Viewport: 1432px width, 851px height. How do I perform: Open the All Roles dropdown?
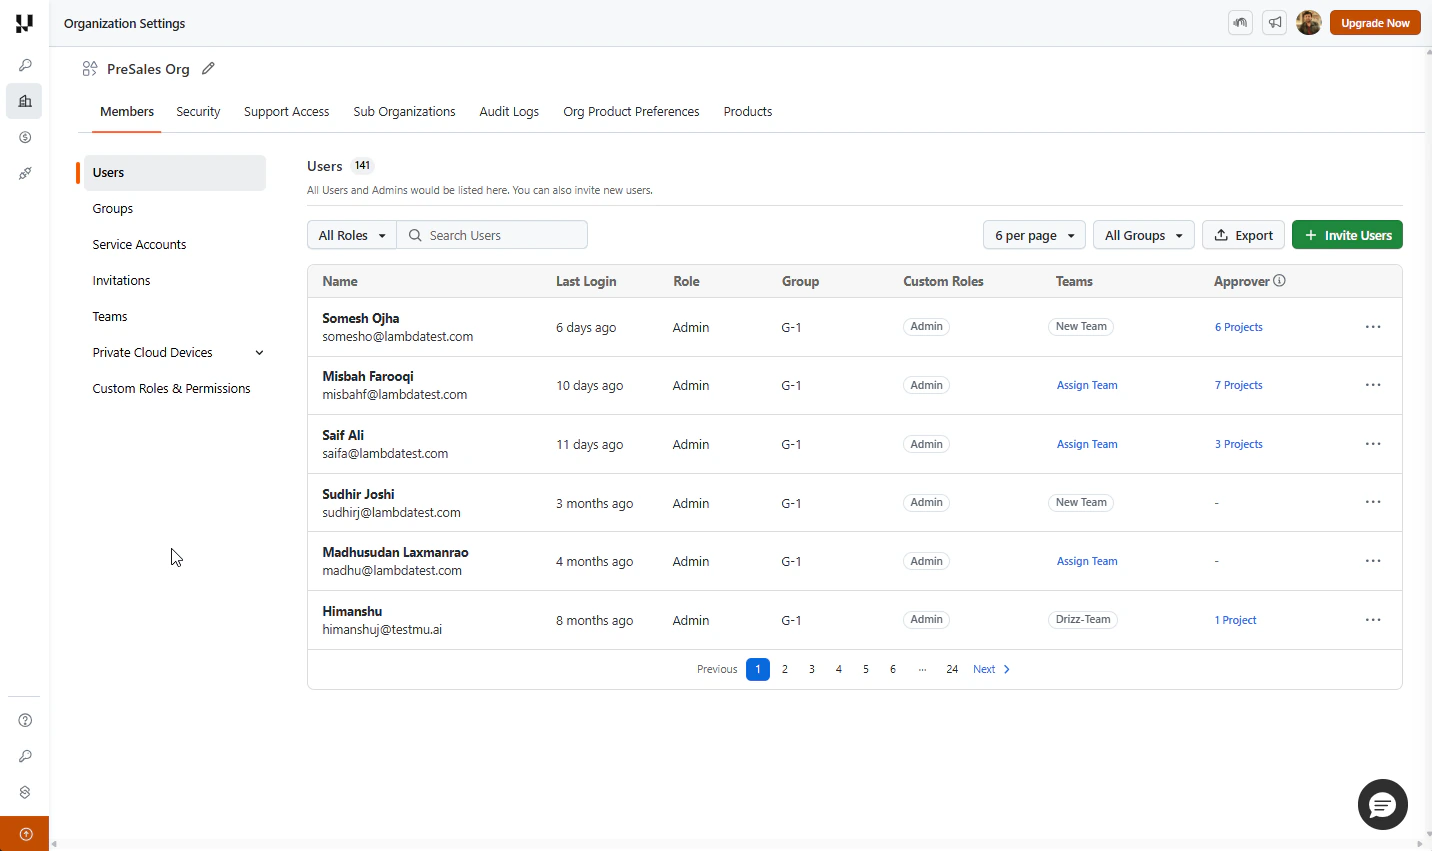352,235
